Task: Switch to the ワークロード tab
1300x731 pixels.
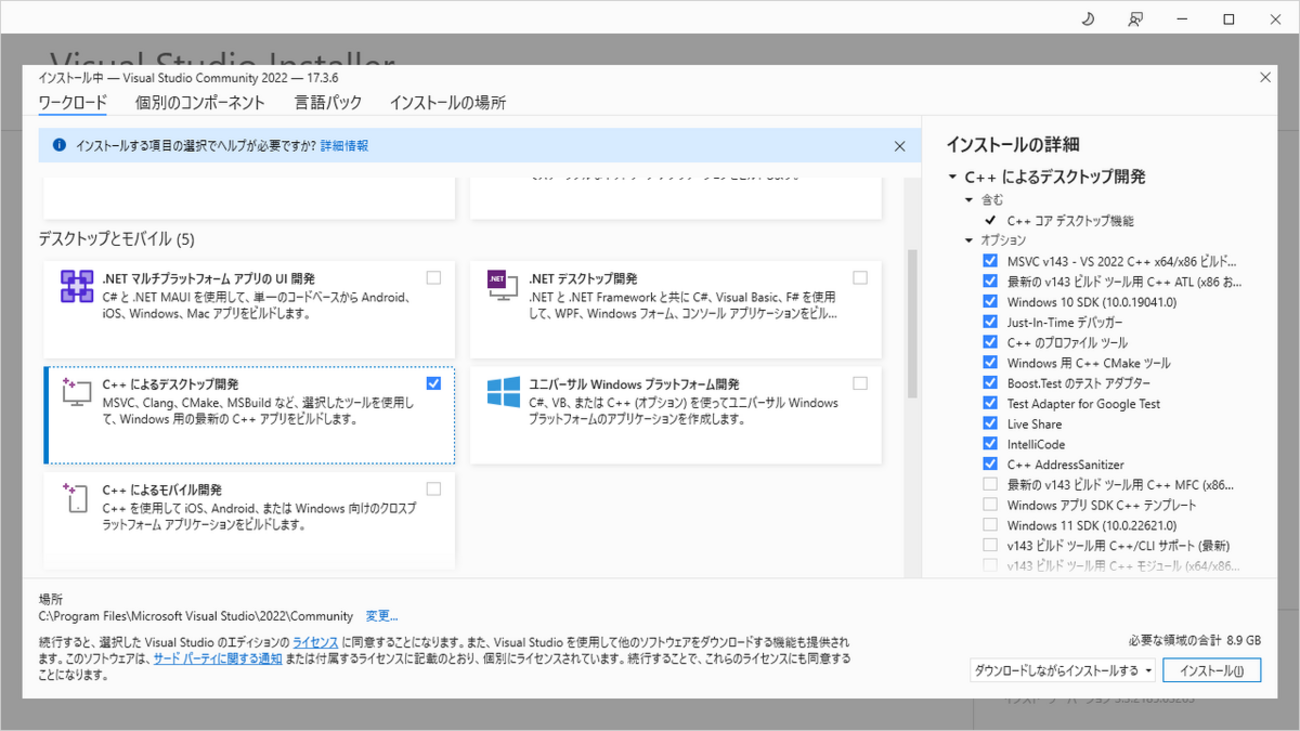Action: click(x=72, y=102)
